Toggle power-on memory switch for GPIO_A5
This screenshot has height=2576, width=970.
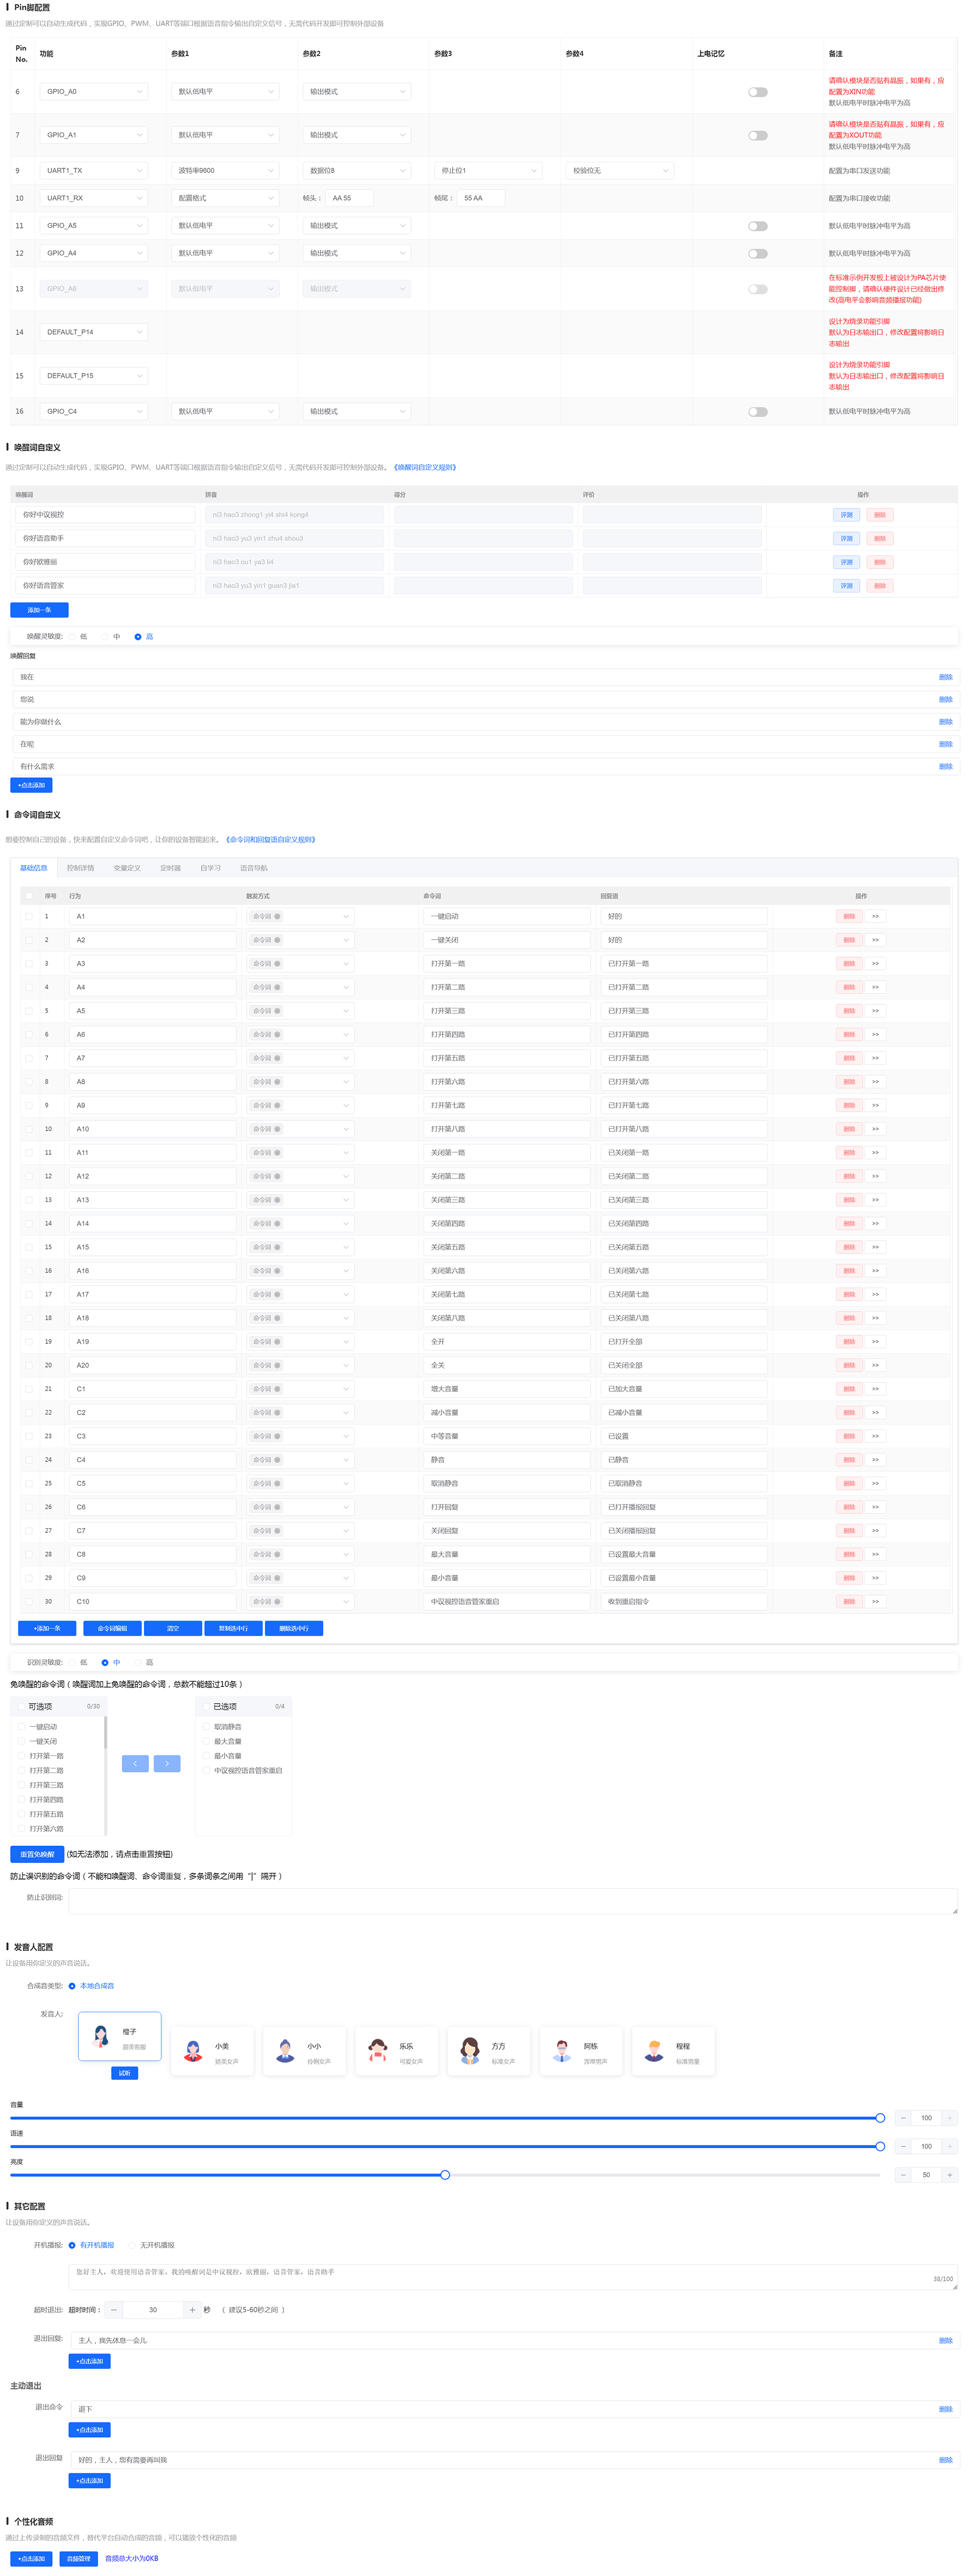tap(758, 226)
